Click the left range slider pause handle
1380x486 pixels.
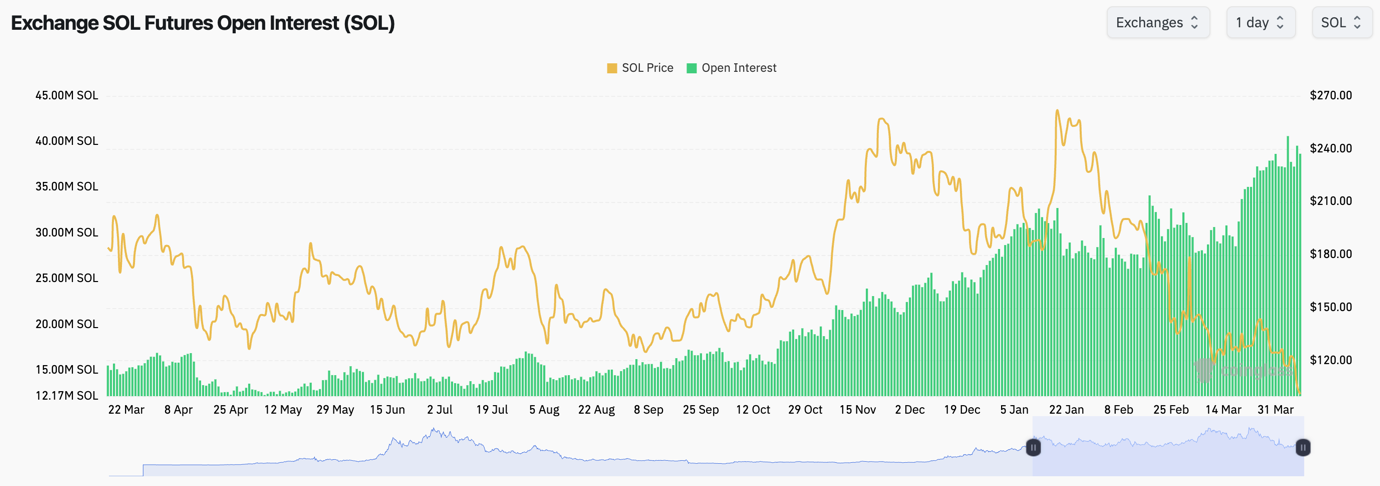[x=1034, y=448]
